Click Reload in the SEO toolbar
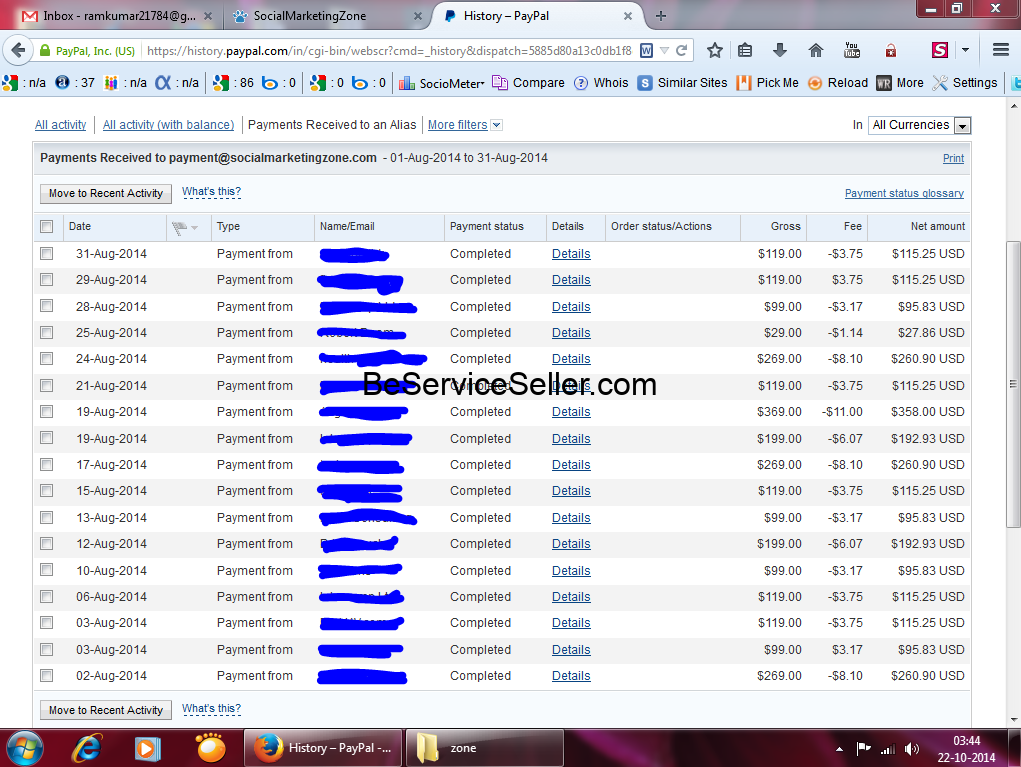The height and width of the screenshot is (767, 1021). pyautogui.click(x=838, y=83)
